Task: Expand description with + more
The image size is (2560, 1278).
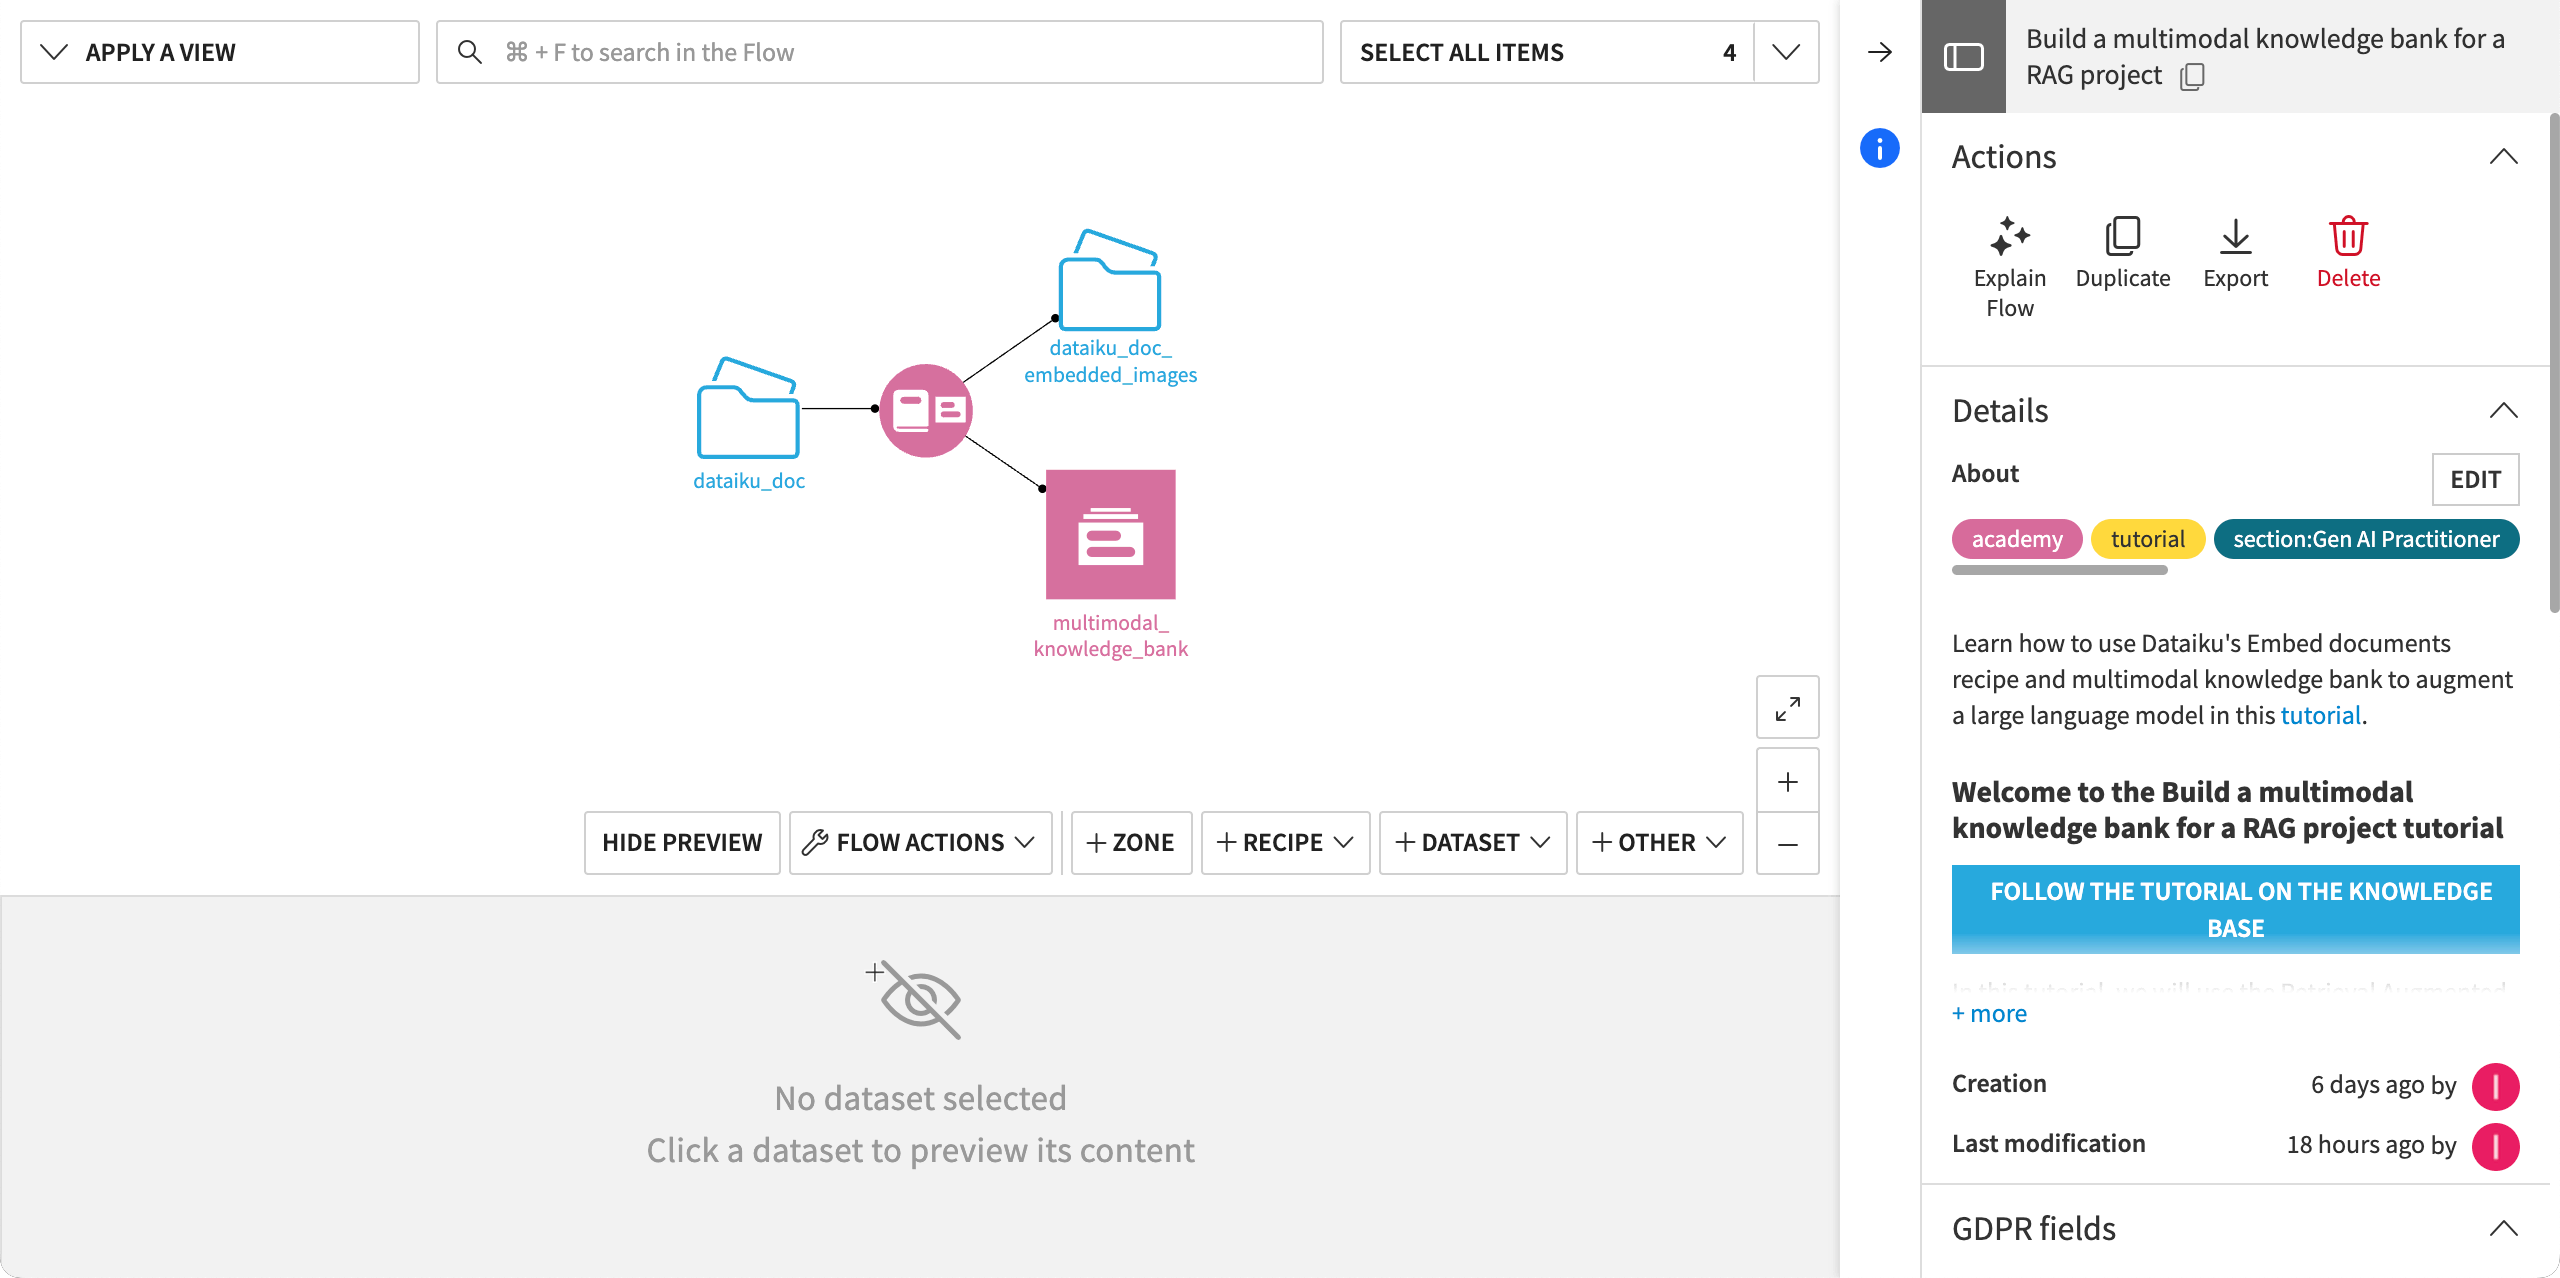Action: click(1989, 1014)
